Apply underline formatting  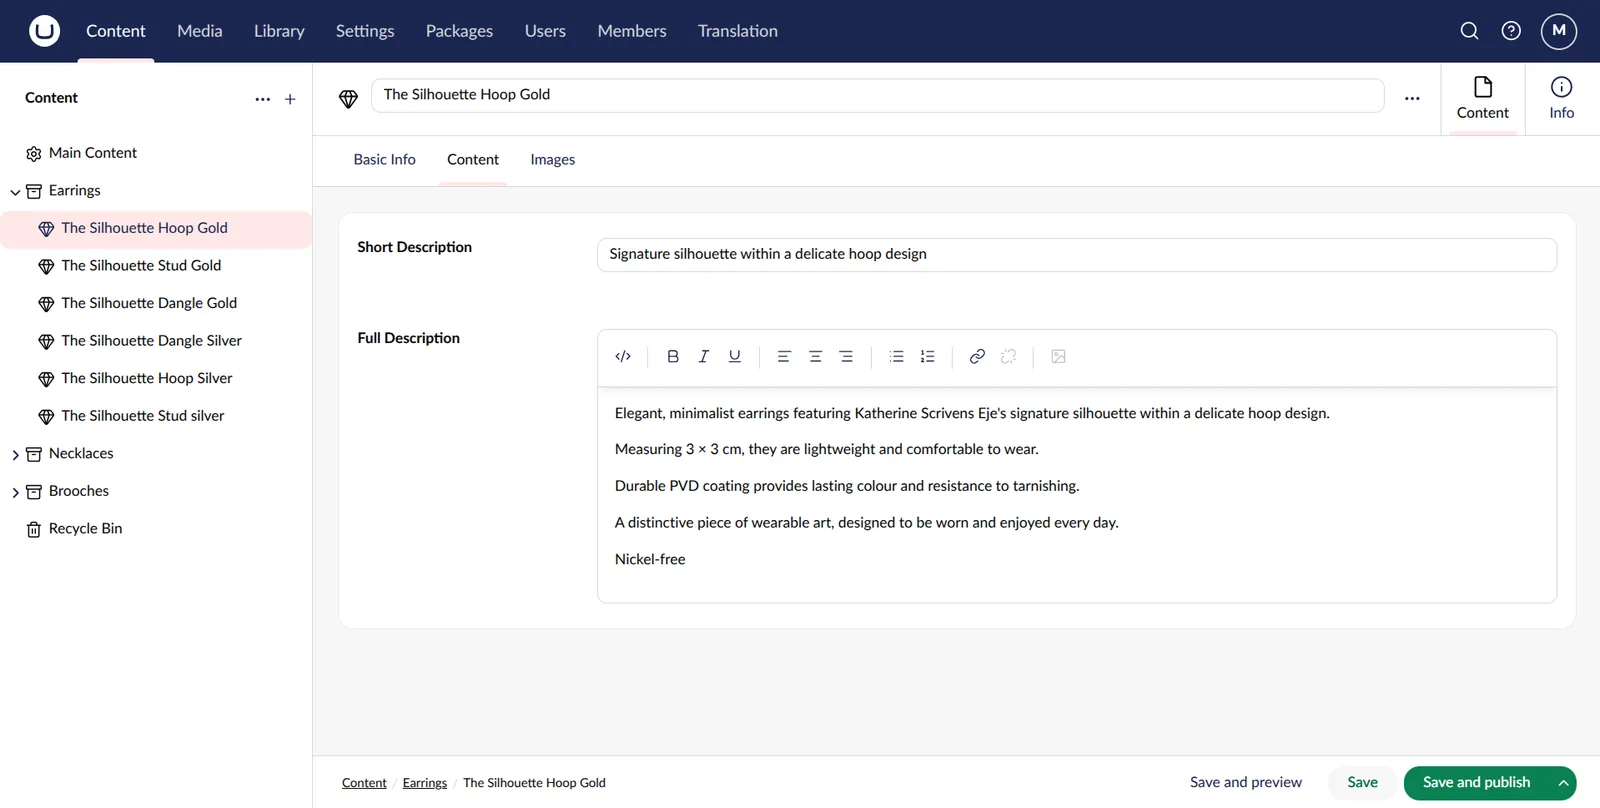click(735, 356)
